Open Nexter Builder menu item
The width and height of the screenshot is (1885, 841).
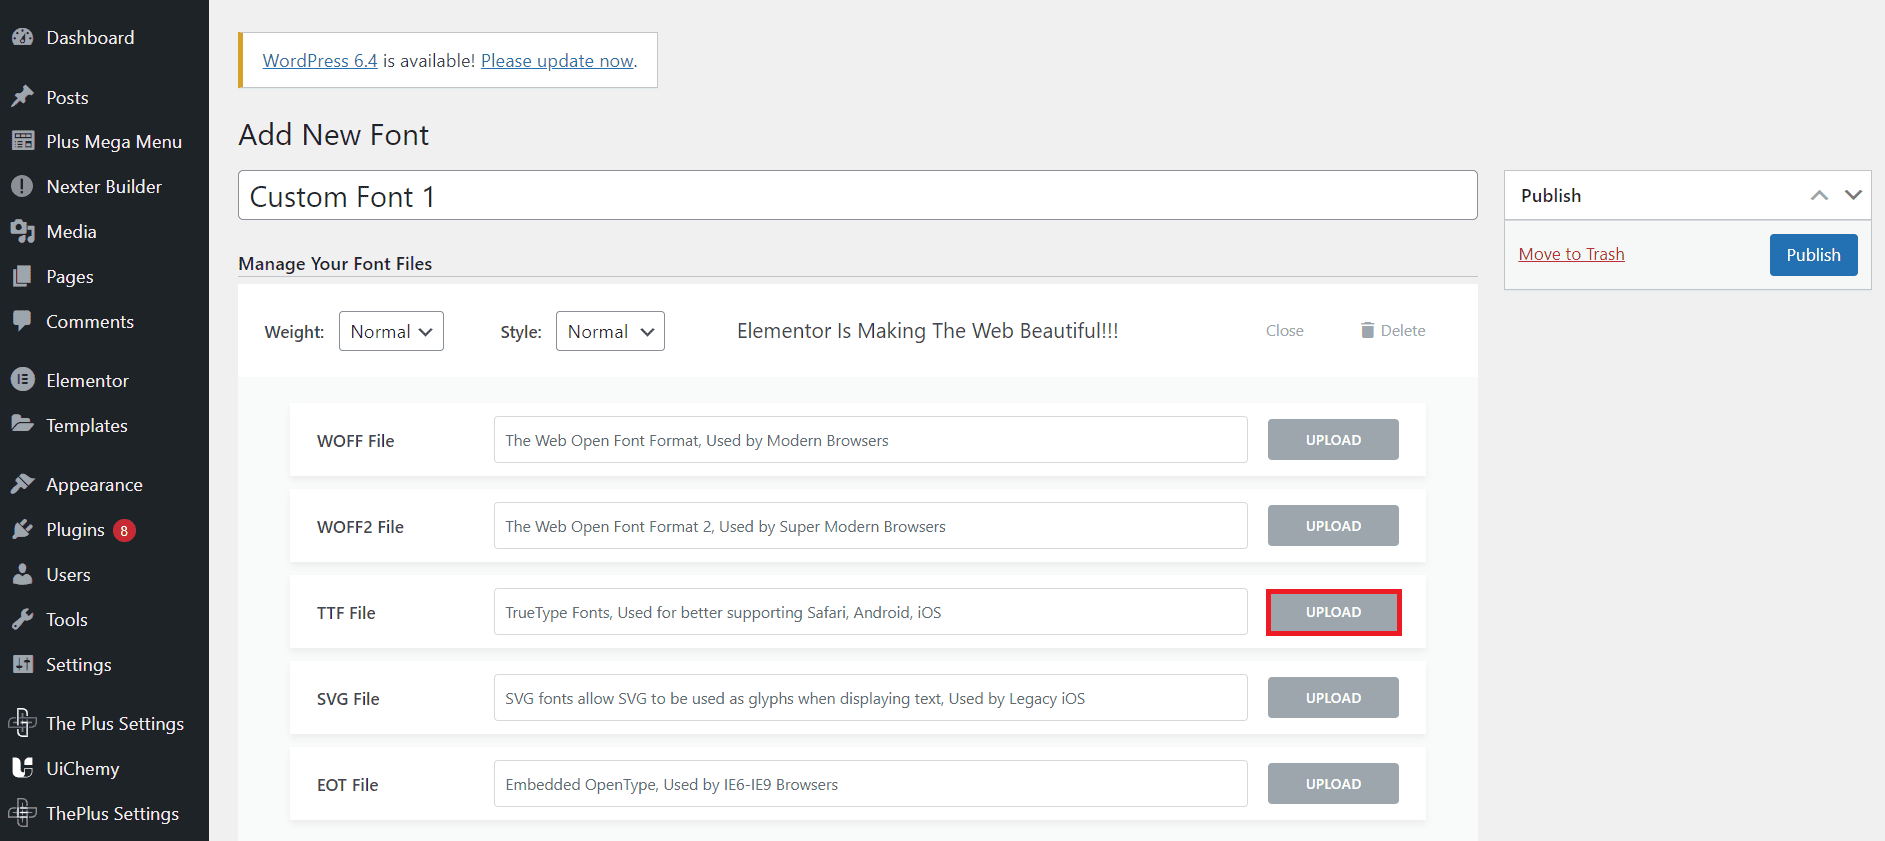point(104,186)
